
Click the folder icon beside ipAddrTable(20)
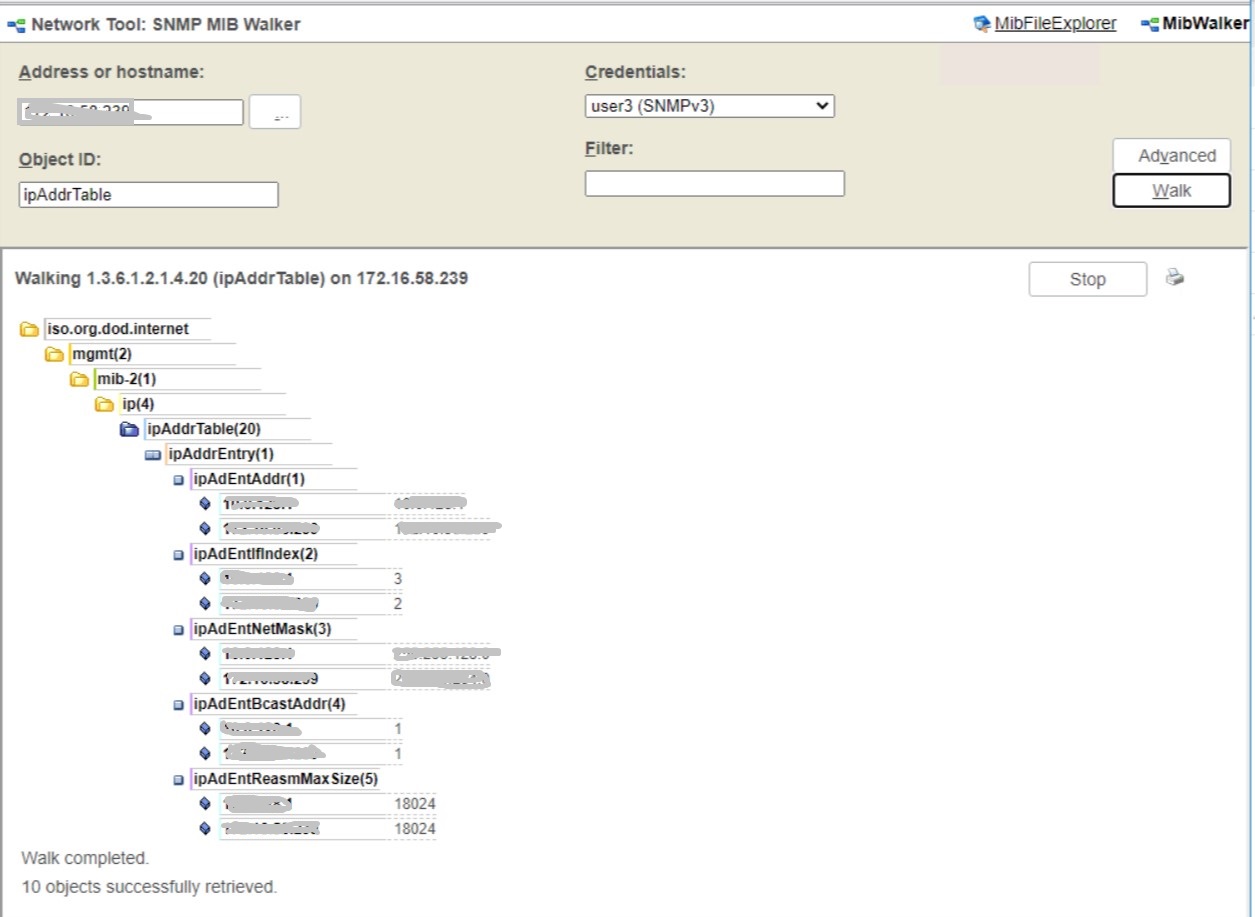[x=127, y=428]
